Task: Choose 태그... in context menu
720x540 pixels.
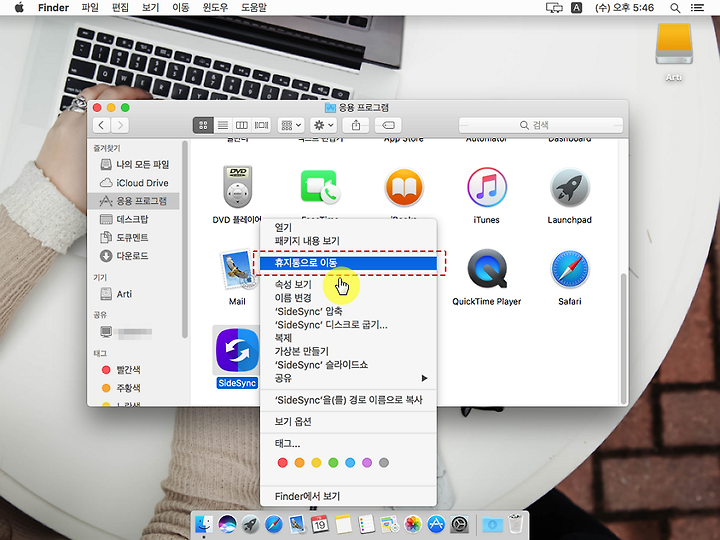Action: point(348,444)
